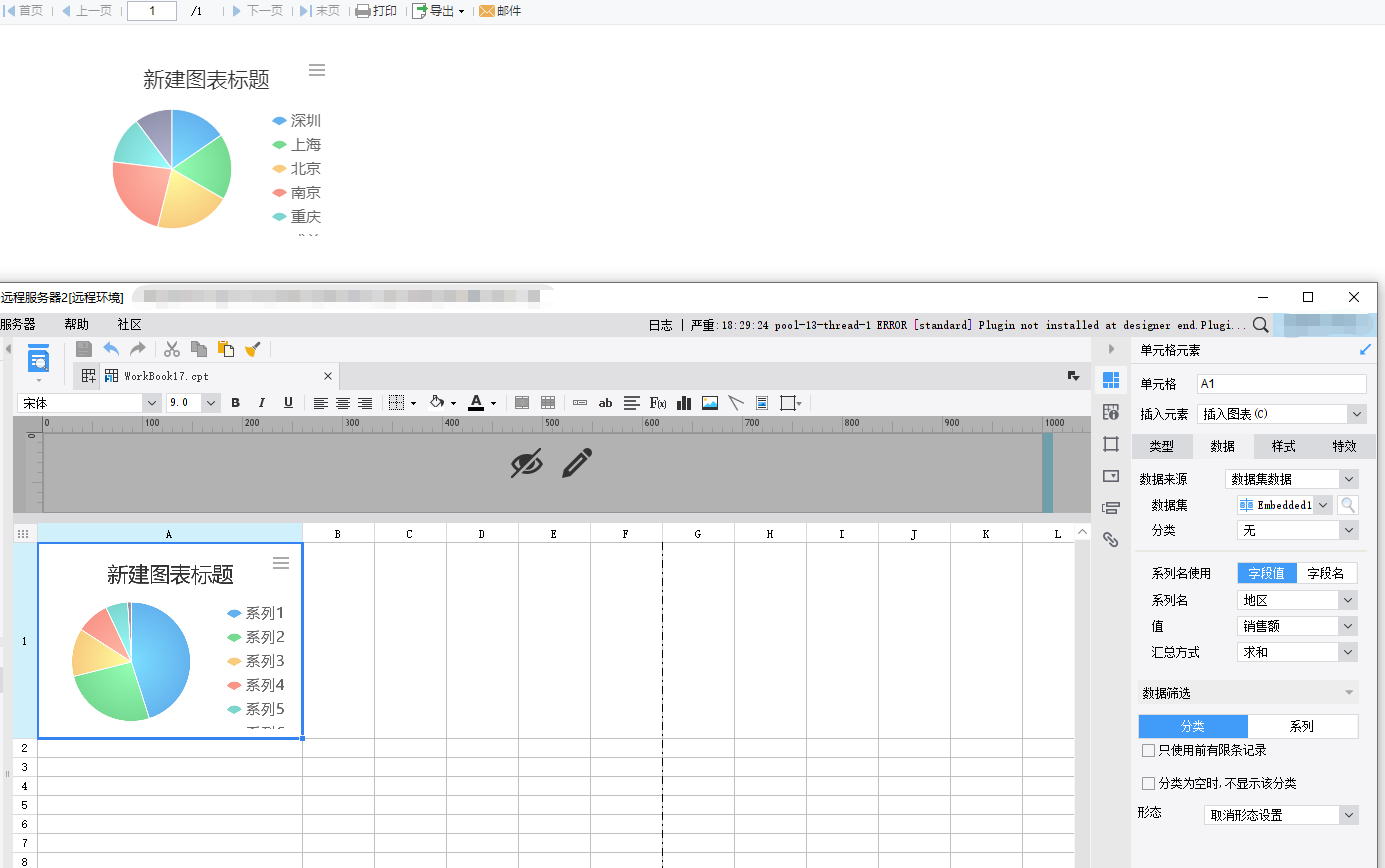Open the 系列名 dropdown showing 地区
Image resolution: width=1385 pixels, height=868 pixels.
tap(1298, 601)
